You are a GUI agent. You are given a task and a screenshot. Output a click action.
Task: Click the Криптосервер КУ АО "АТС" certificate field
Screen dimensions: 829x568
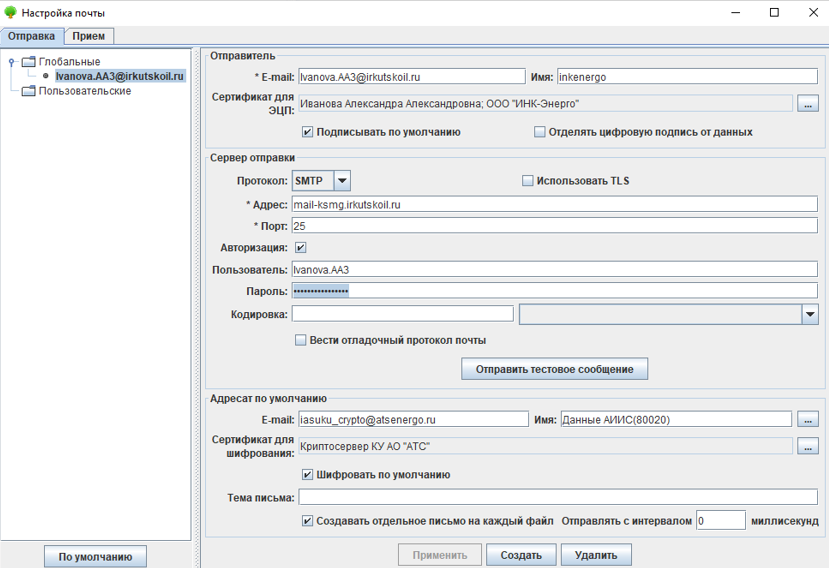546,446
